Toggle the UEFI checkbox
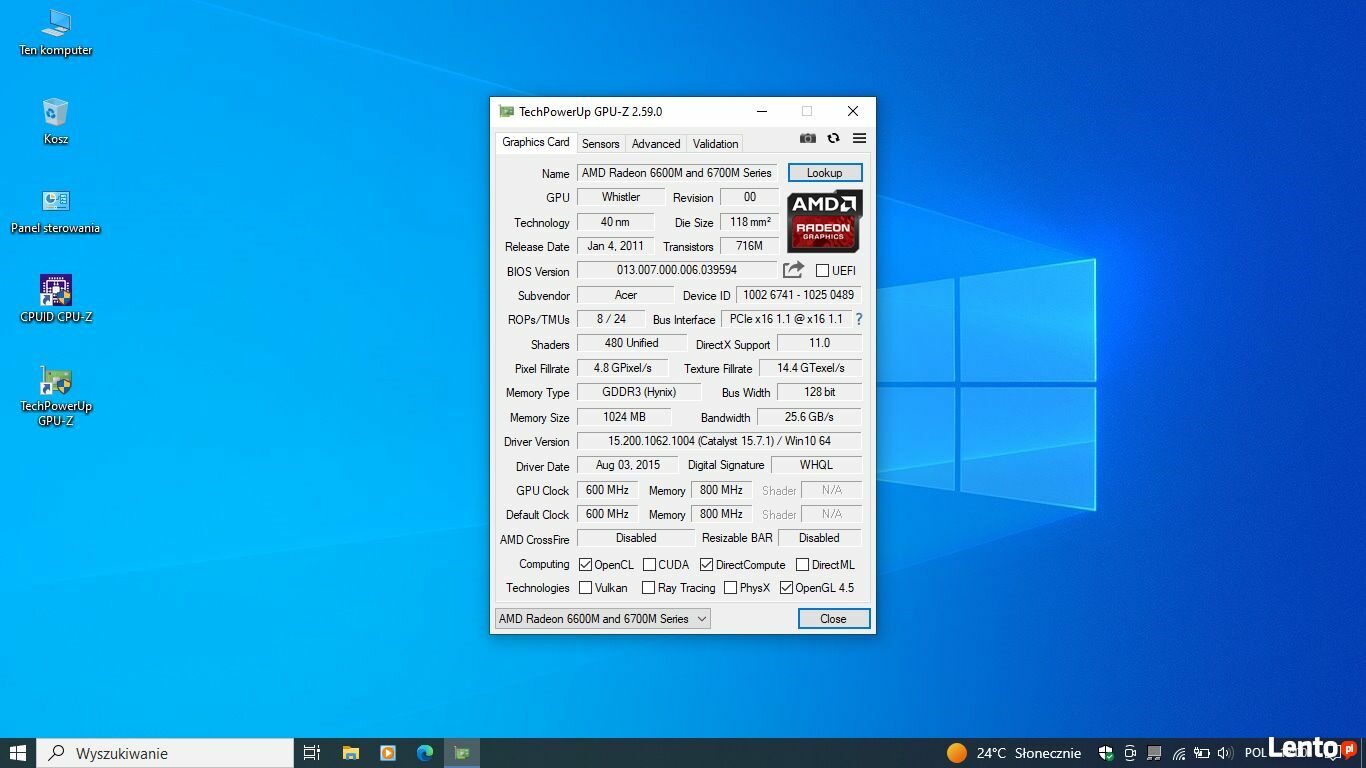The width and height of the screenshot is (1366, 768). (822, 271)
